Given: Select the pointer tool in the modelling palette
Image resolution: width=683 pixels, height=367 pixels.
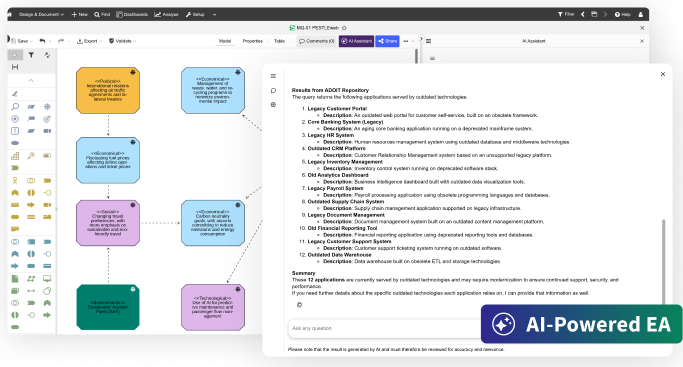Looking at the screenshot, I should pyautogui.click(x=15, y=55).
